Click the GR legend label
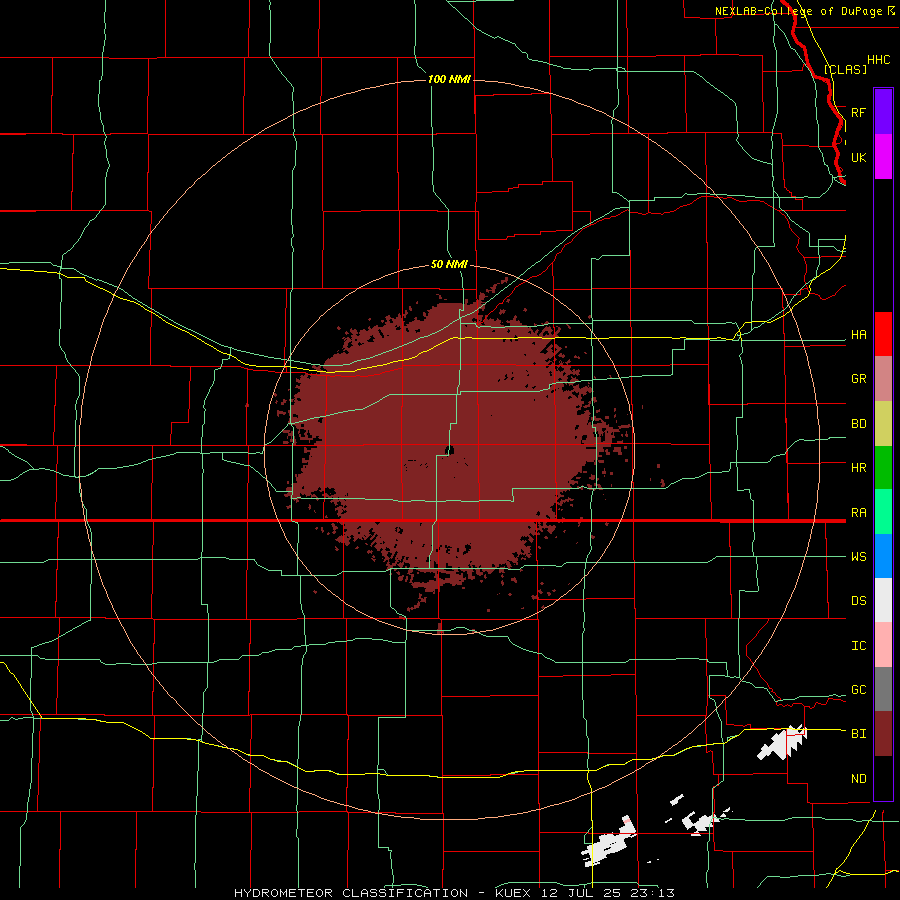 click(858, 379)
